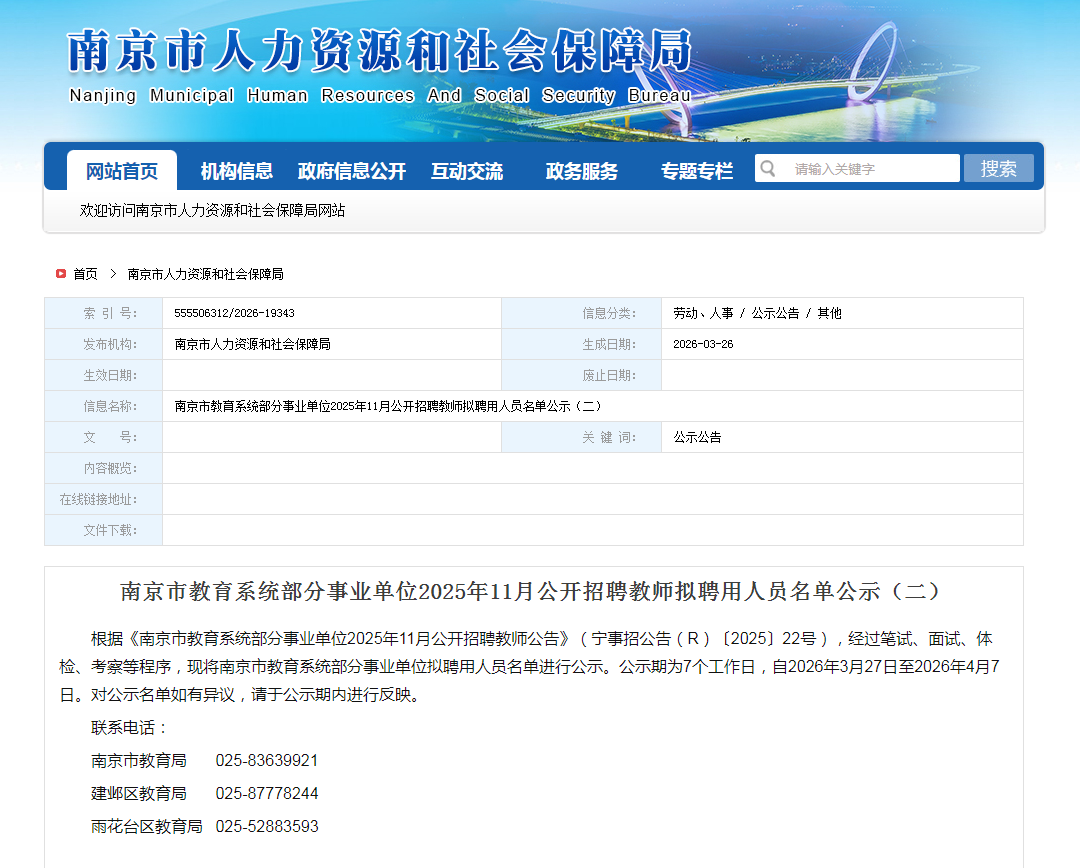Click the 文件下载 row cell
This screenshot has height=868, width=1080.
click(x=592, y=530)
